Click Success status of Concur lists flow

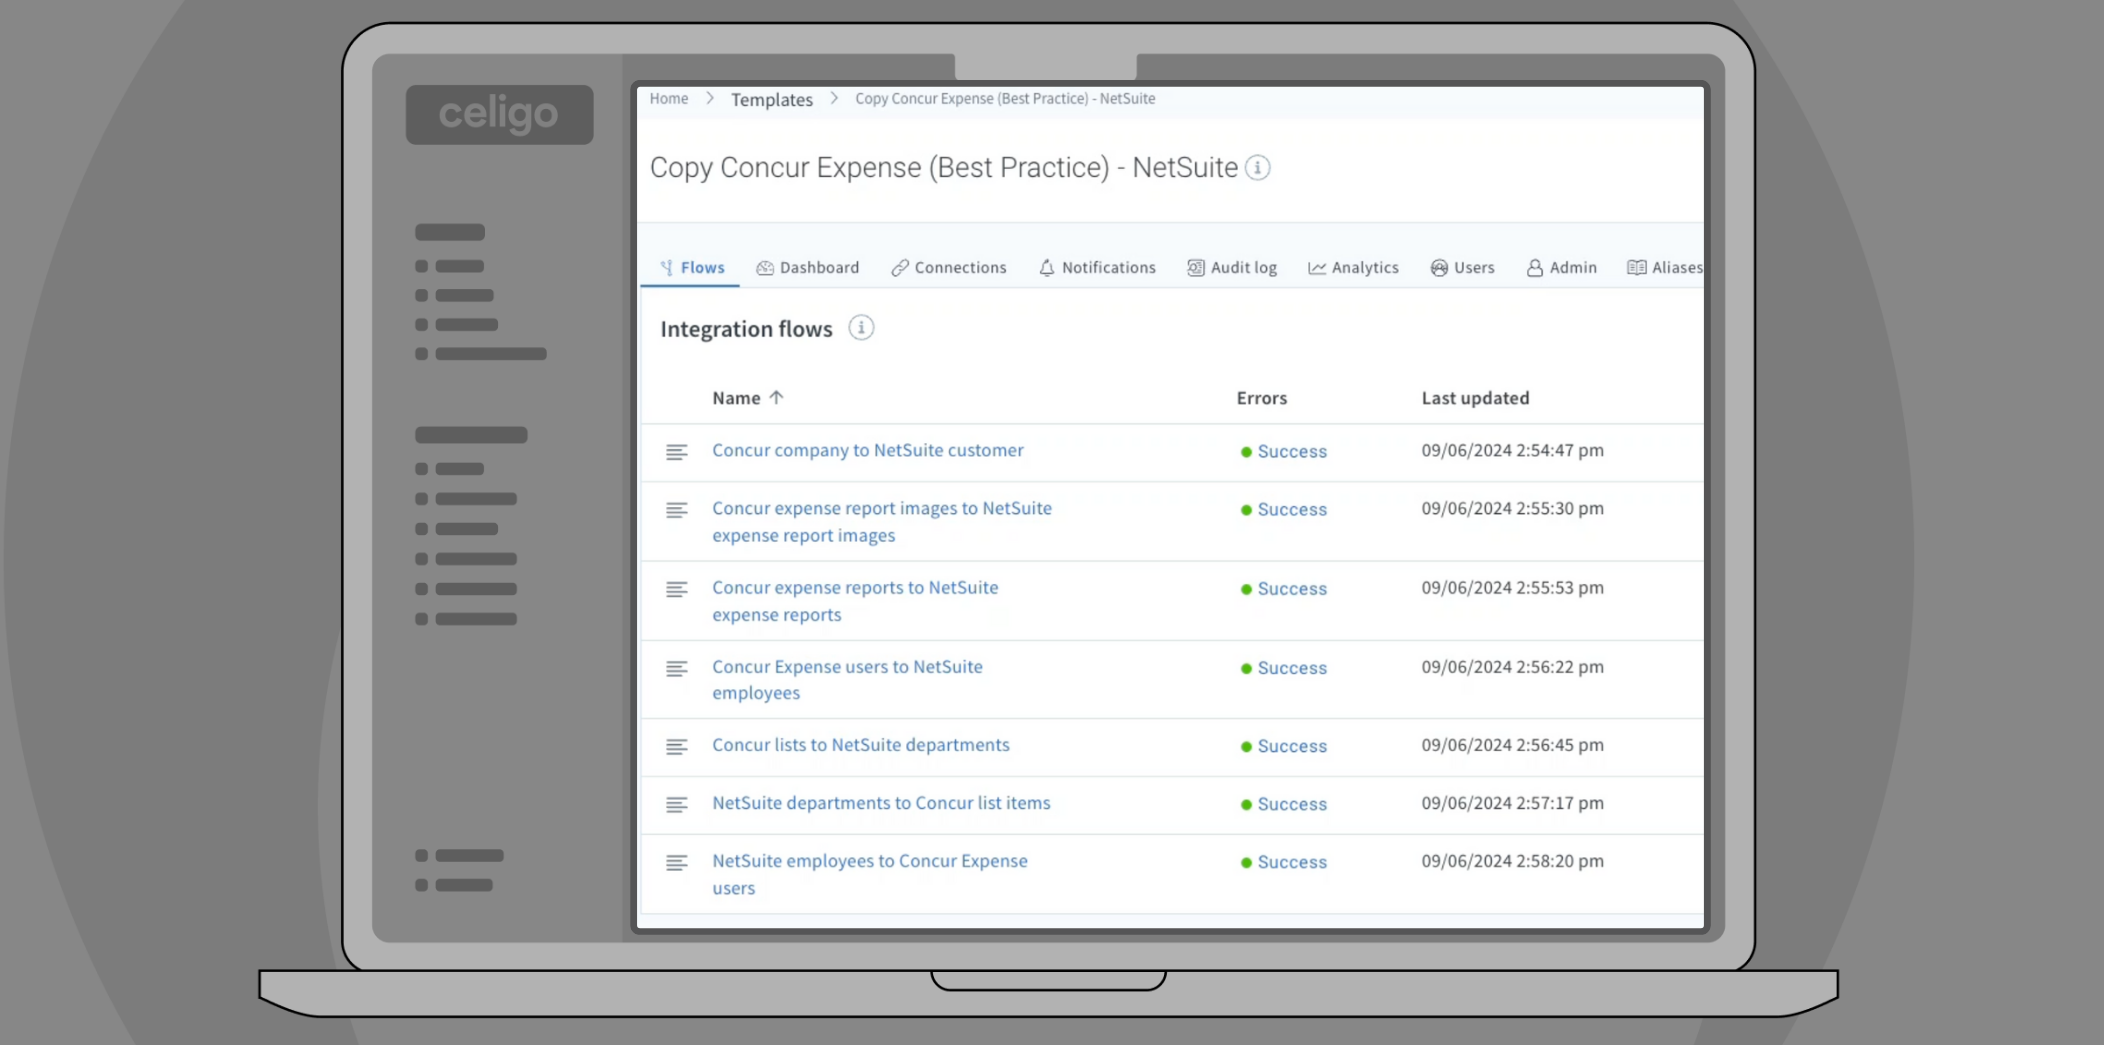pyautogui.click(x=1284, y=746)
